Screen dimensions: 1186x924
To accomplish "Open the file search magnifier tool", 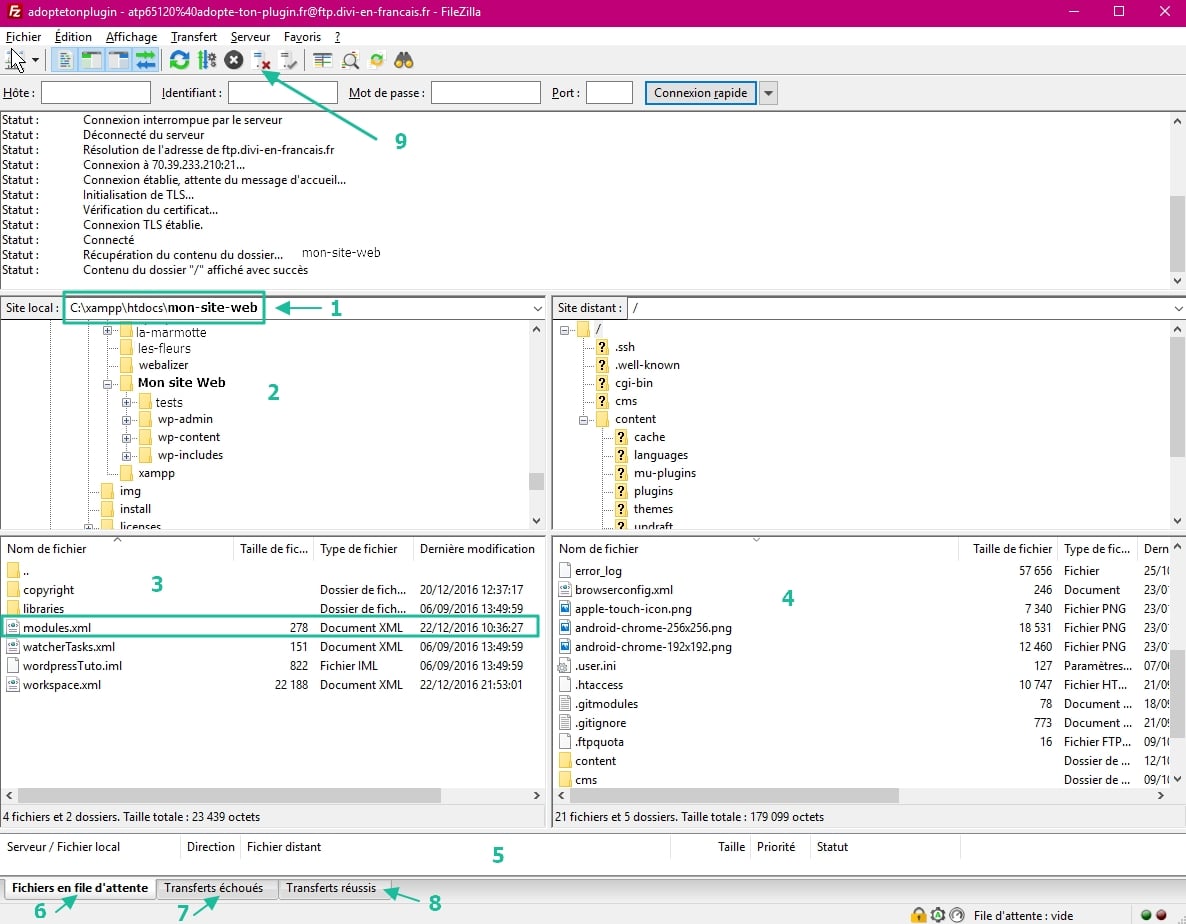I will (x=350, y=60).
